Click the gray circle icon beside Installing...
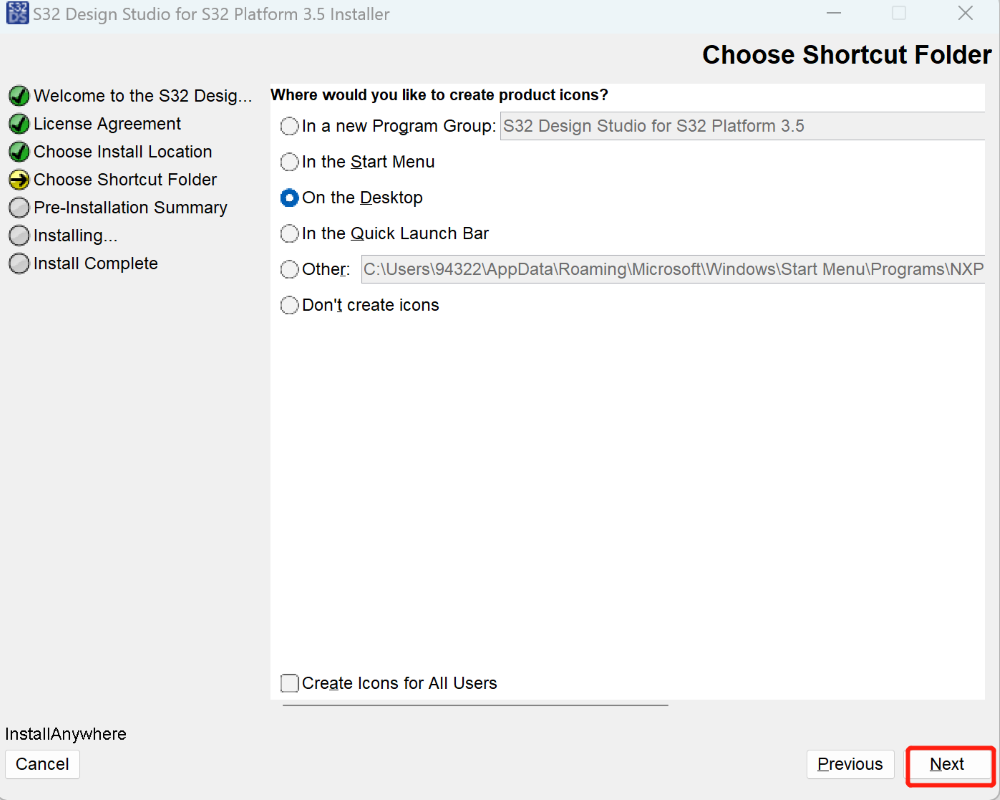This screenshot has height=800, width=1000. point(19,236)
